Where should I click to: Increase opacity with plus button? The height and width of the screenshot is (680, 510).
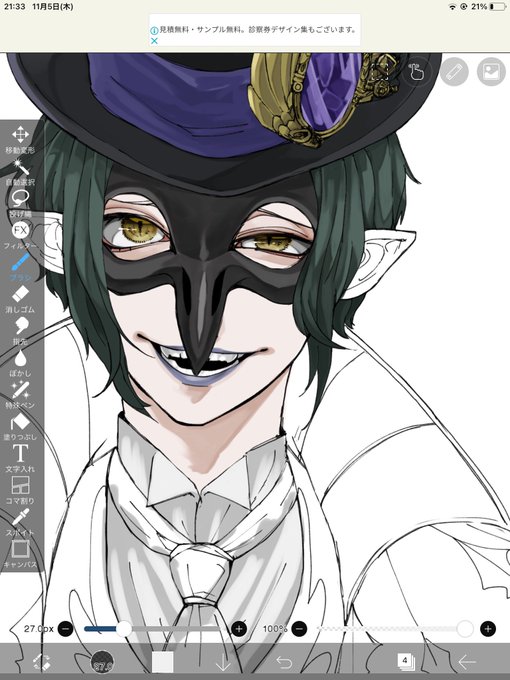488,629
